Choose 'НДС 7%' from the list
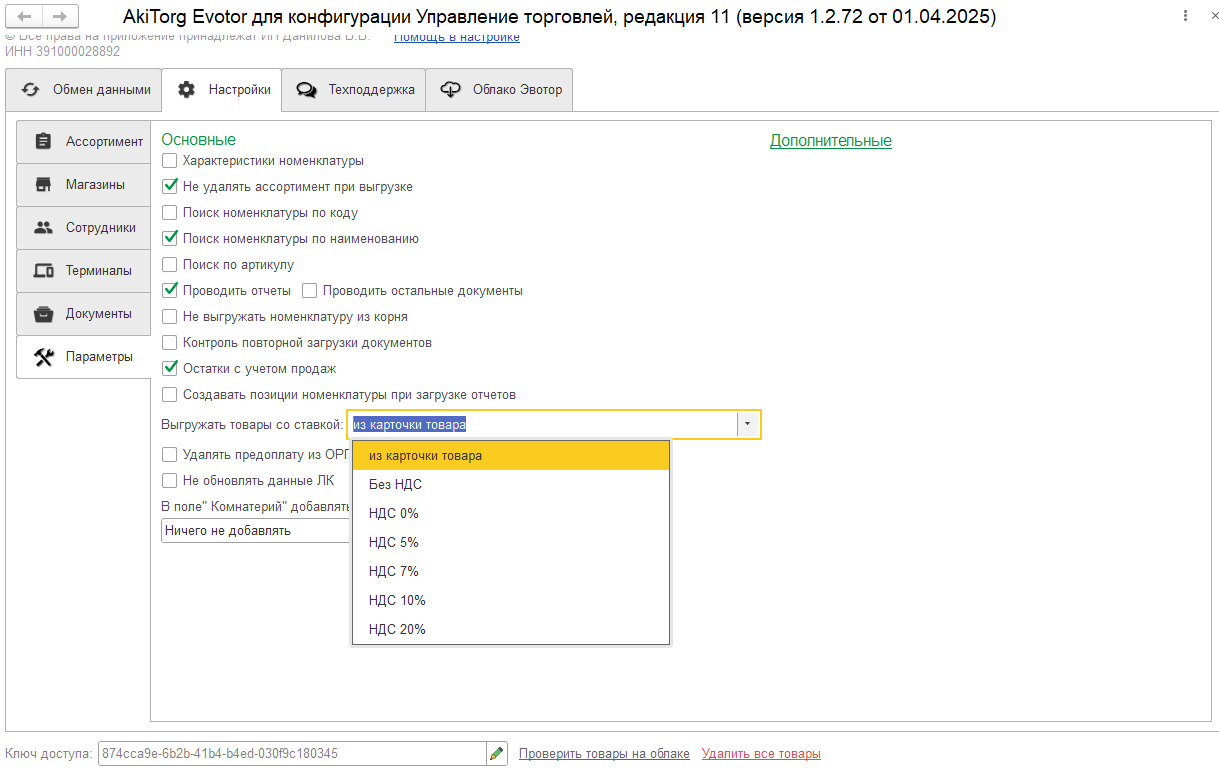This screenshot has width=1219, height=774. tap(511, 572)
